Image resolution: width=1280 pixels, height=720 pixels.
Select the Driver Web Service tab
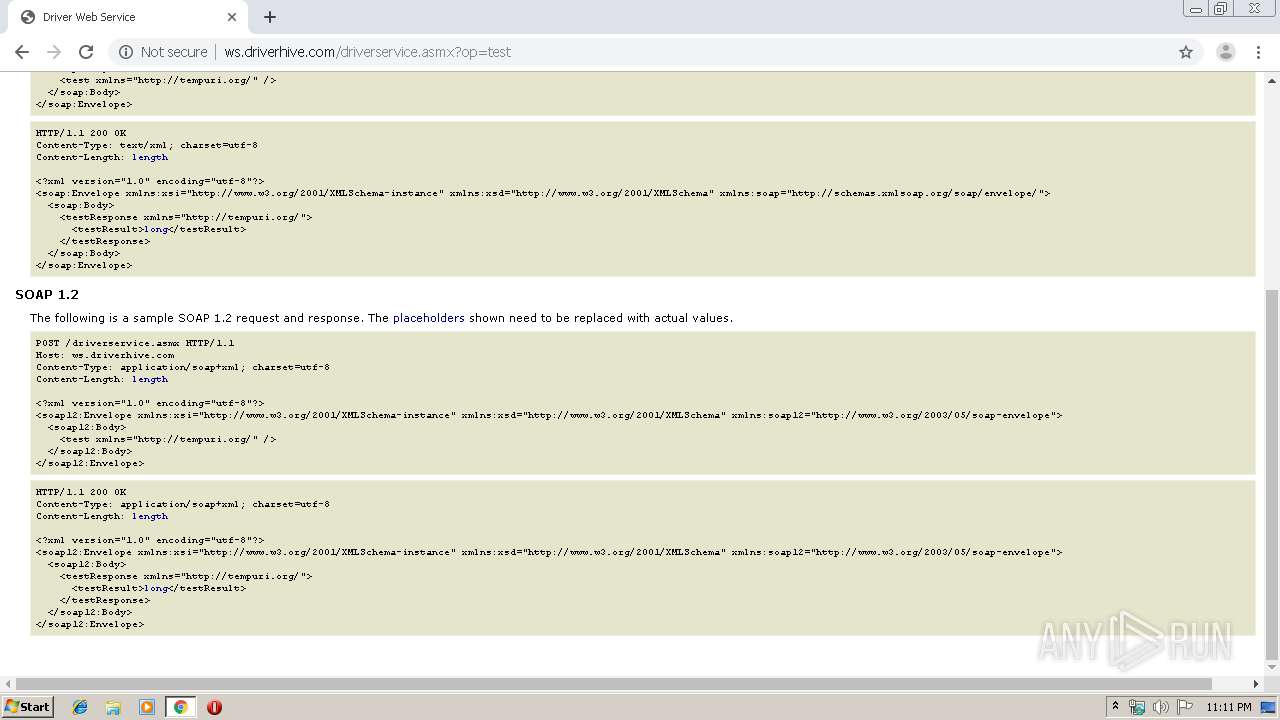coord(126,17)
